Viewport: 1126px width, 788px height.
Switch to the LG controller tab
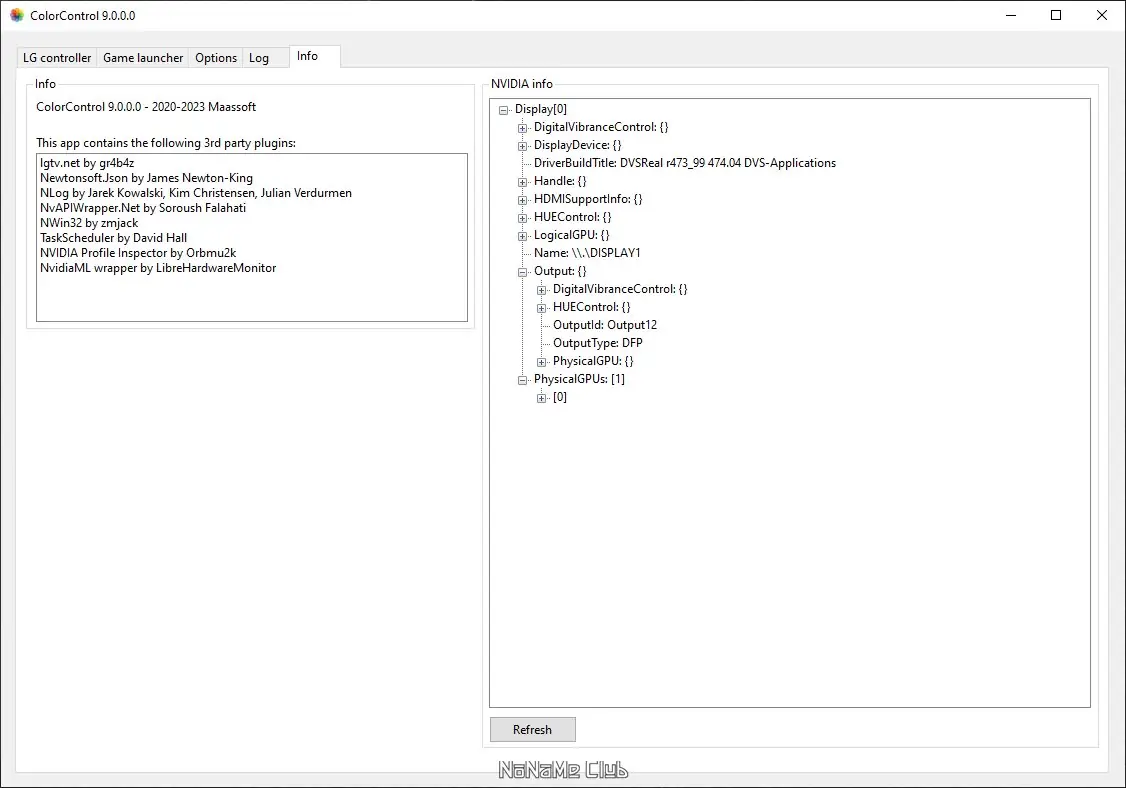coord(57,57)
